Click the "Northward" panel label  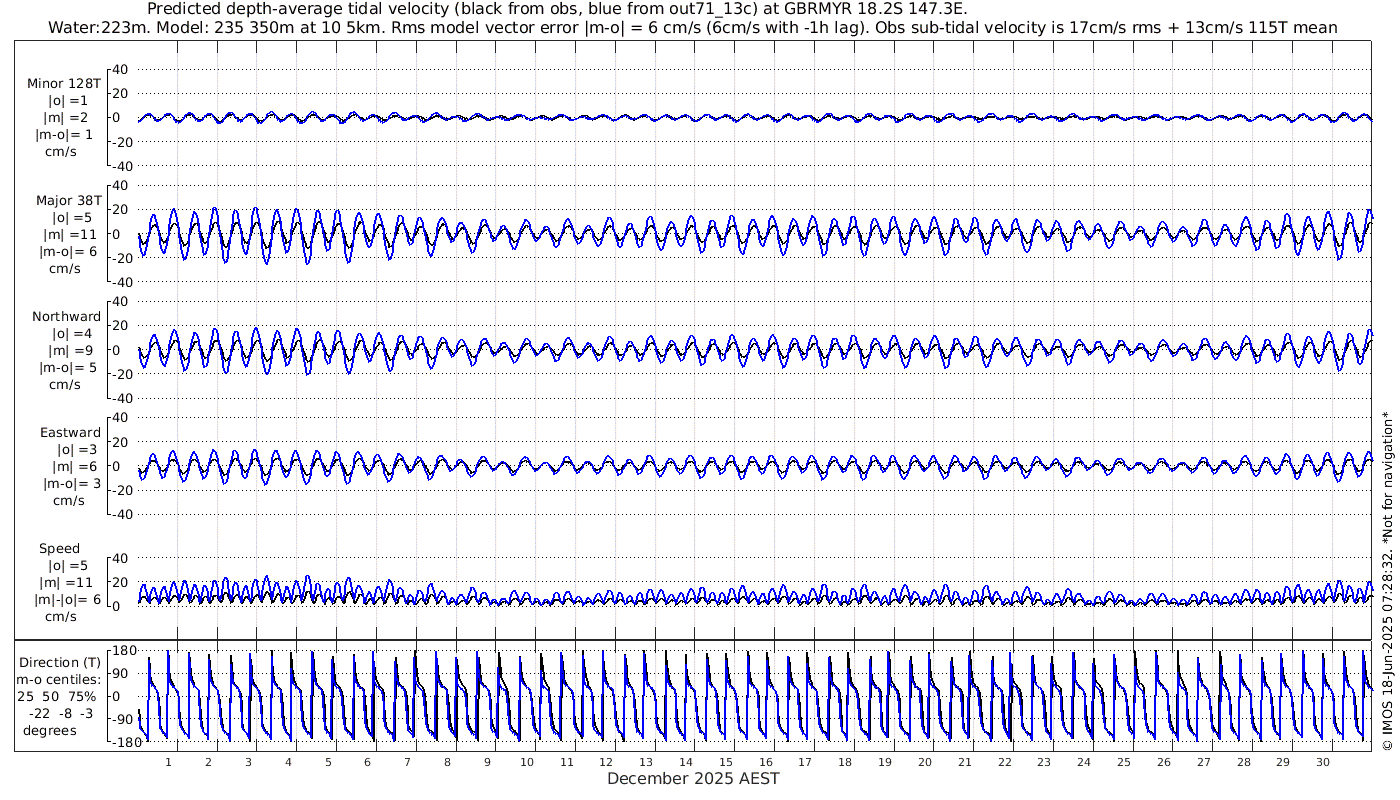click(x=66, y=317)
